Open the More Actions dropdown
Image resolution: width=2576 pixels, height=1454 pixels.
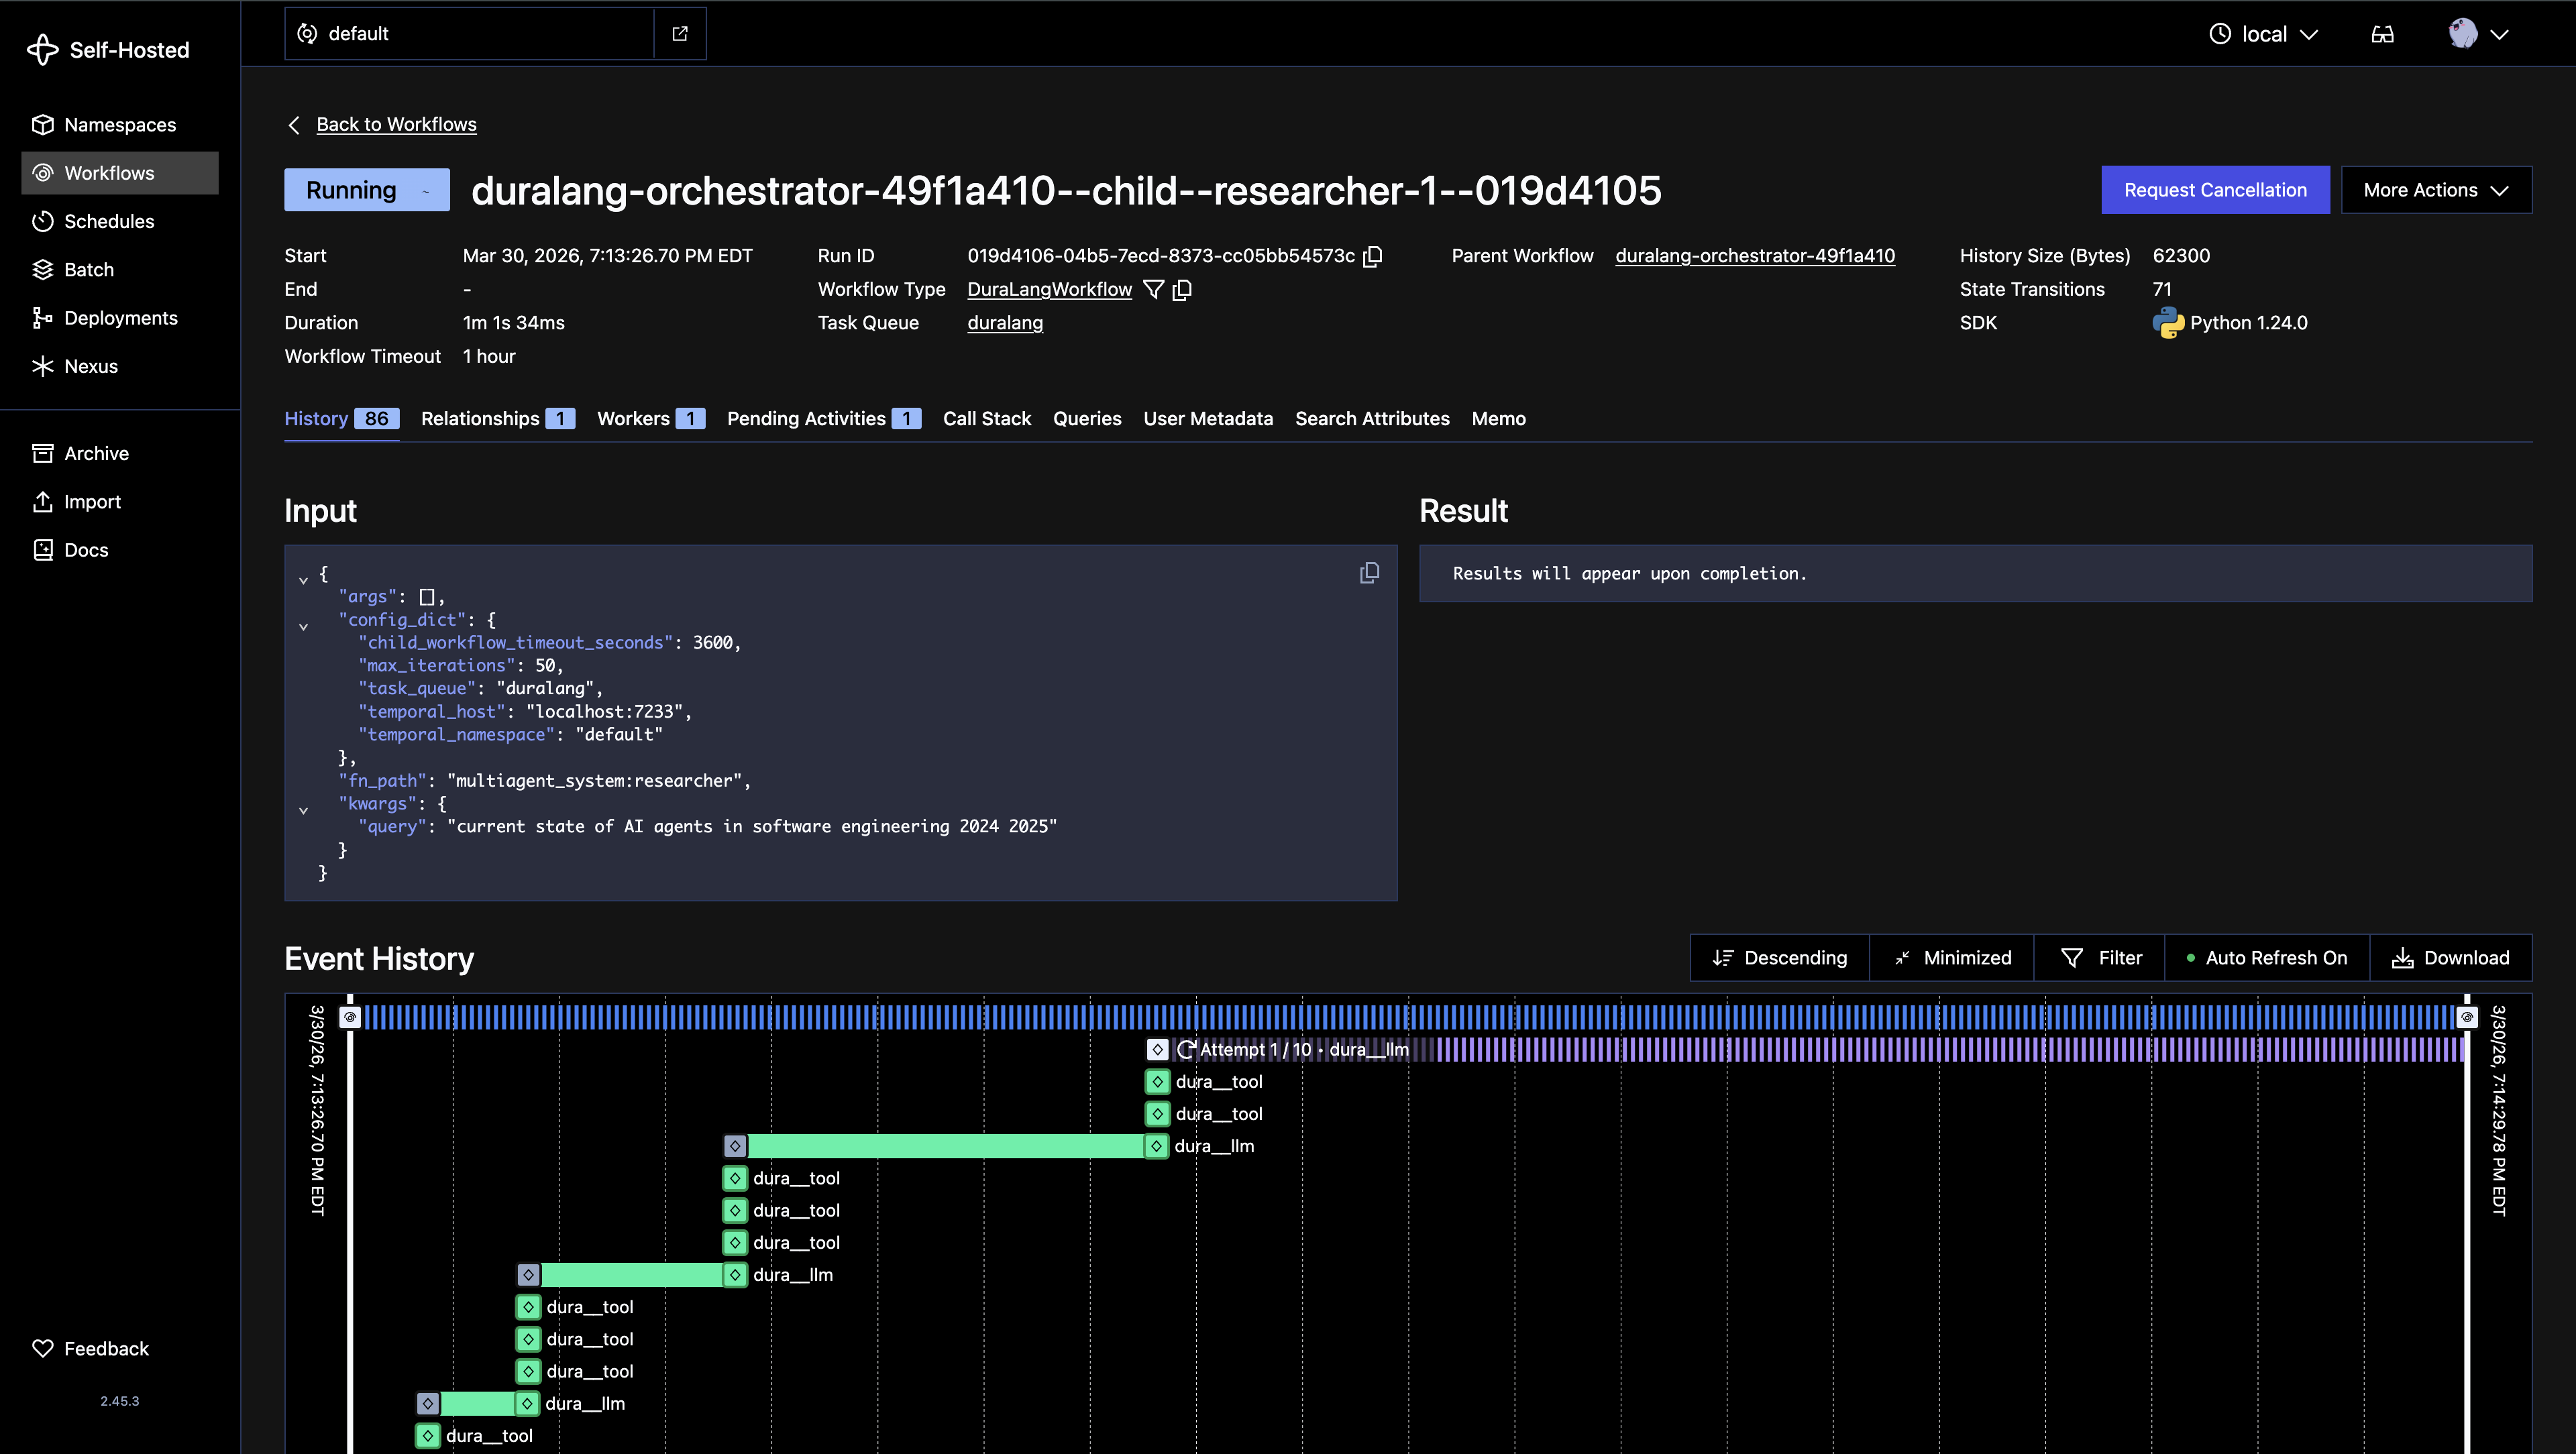pos(2436,190)
